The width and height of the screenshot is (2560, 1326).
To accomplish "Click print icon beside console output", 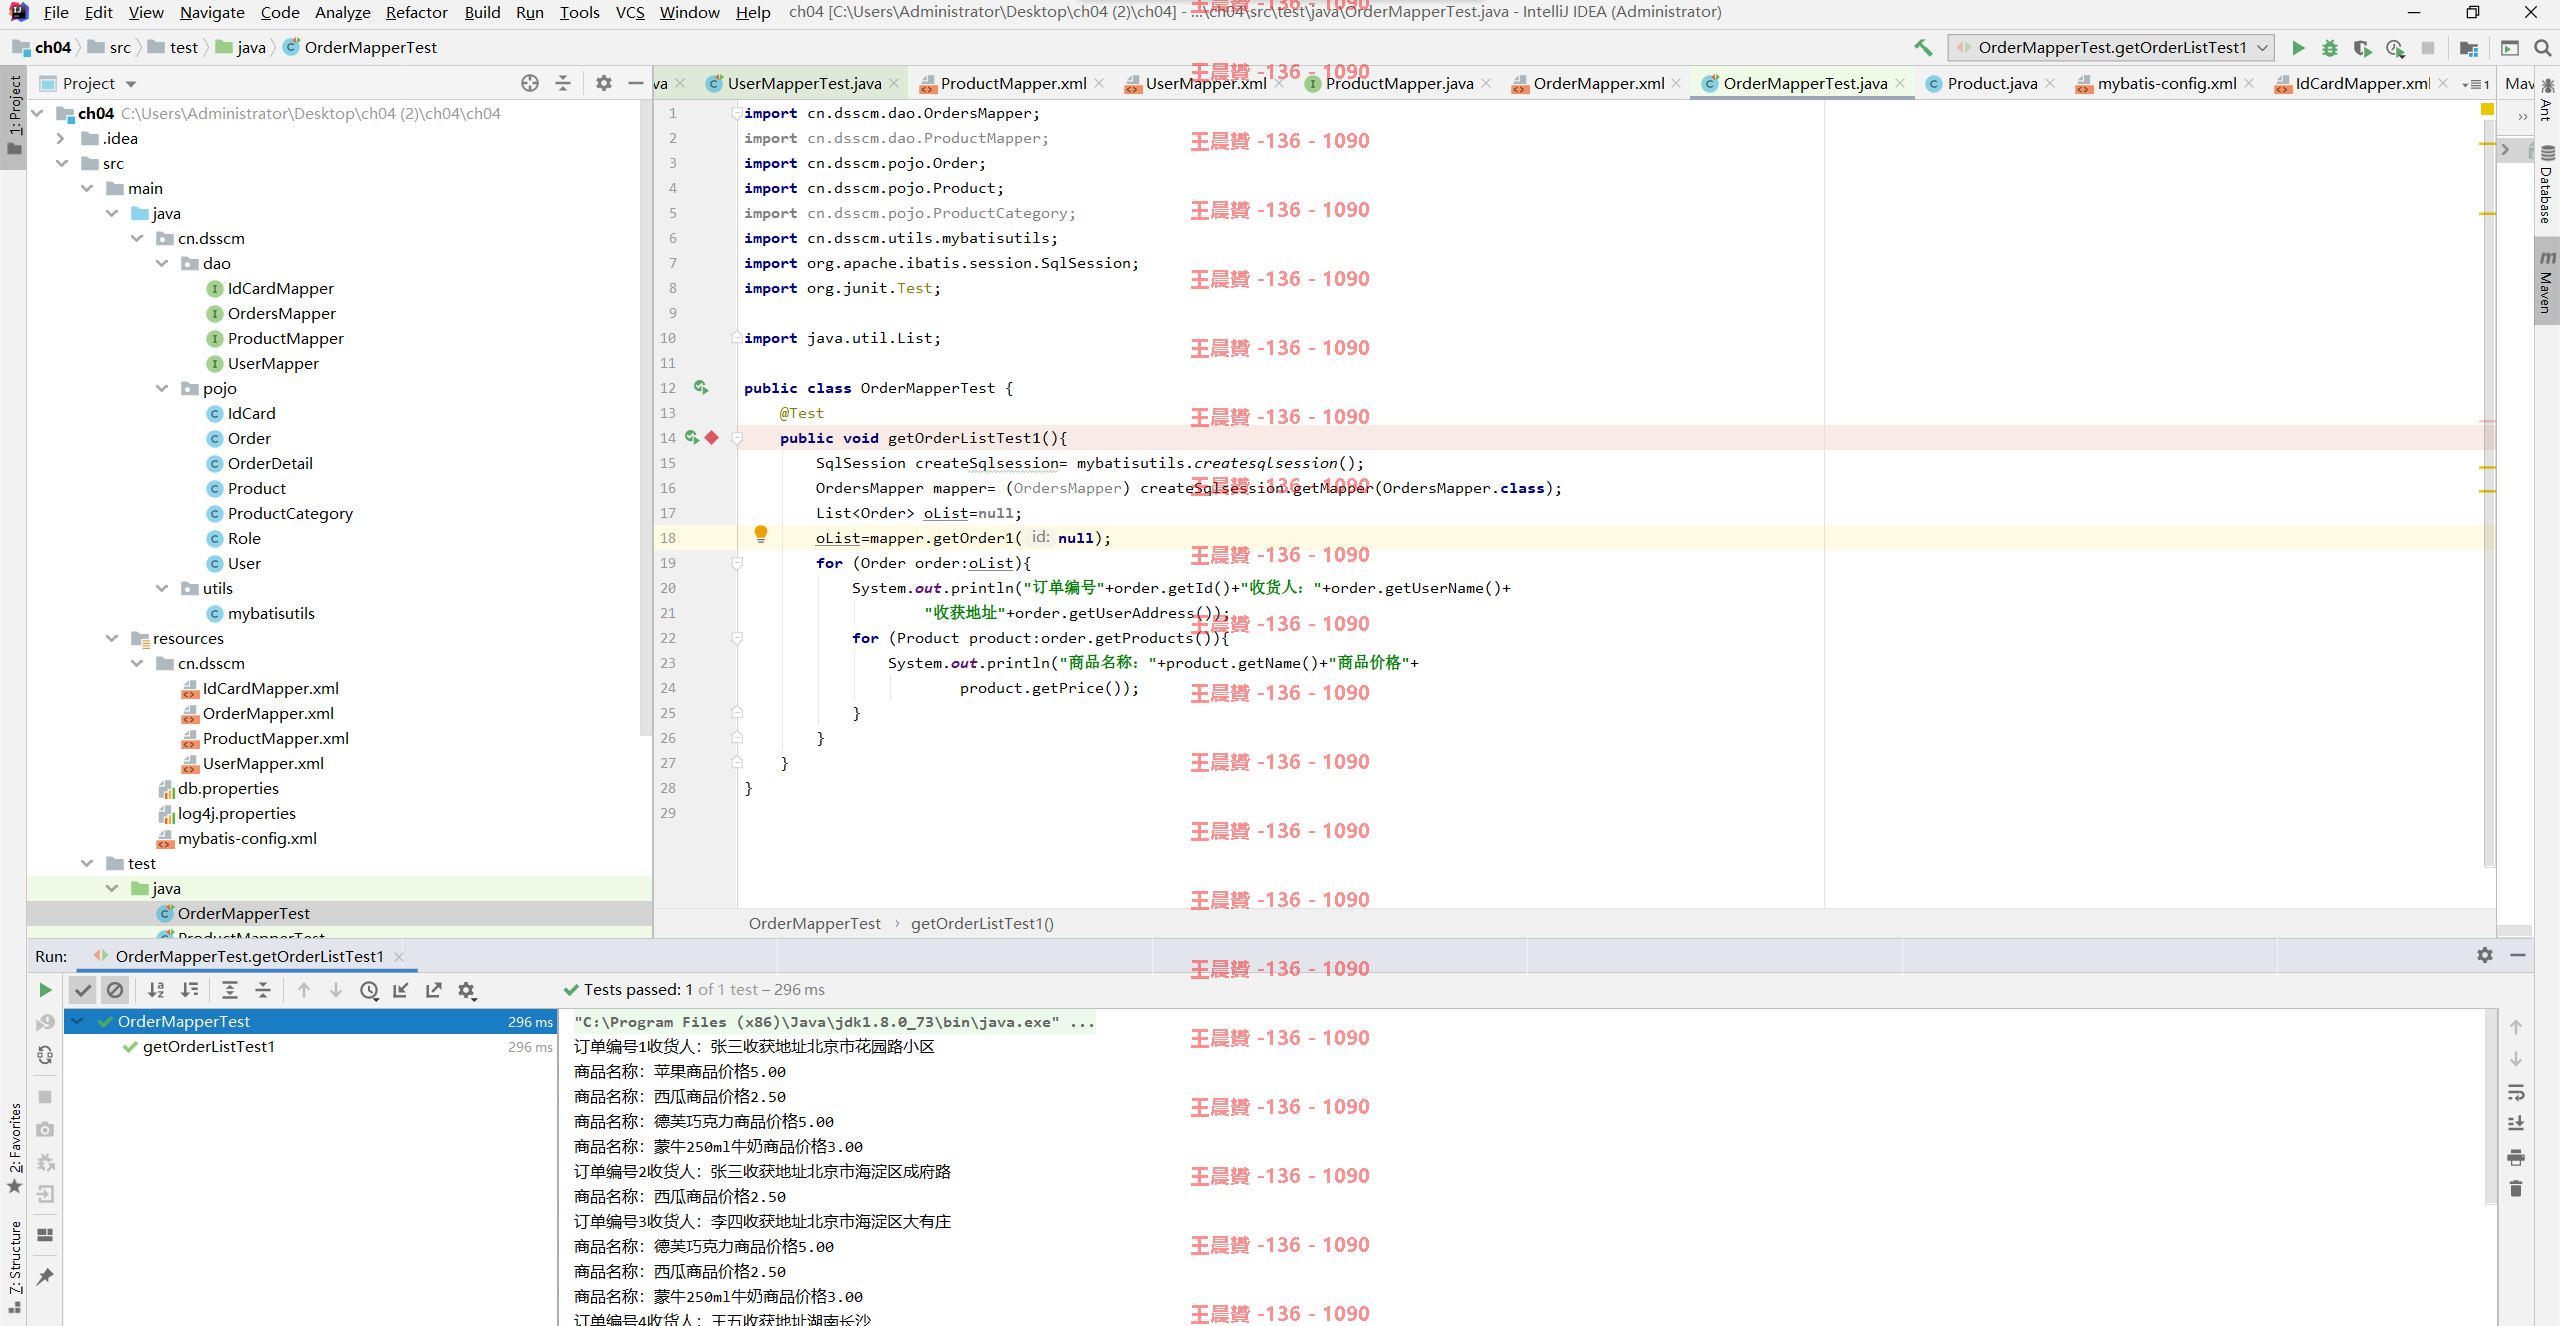I will [x=2516, y=1157].
